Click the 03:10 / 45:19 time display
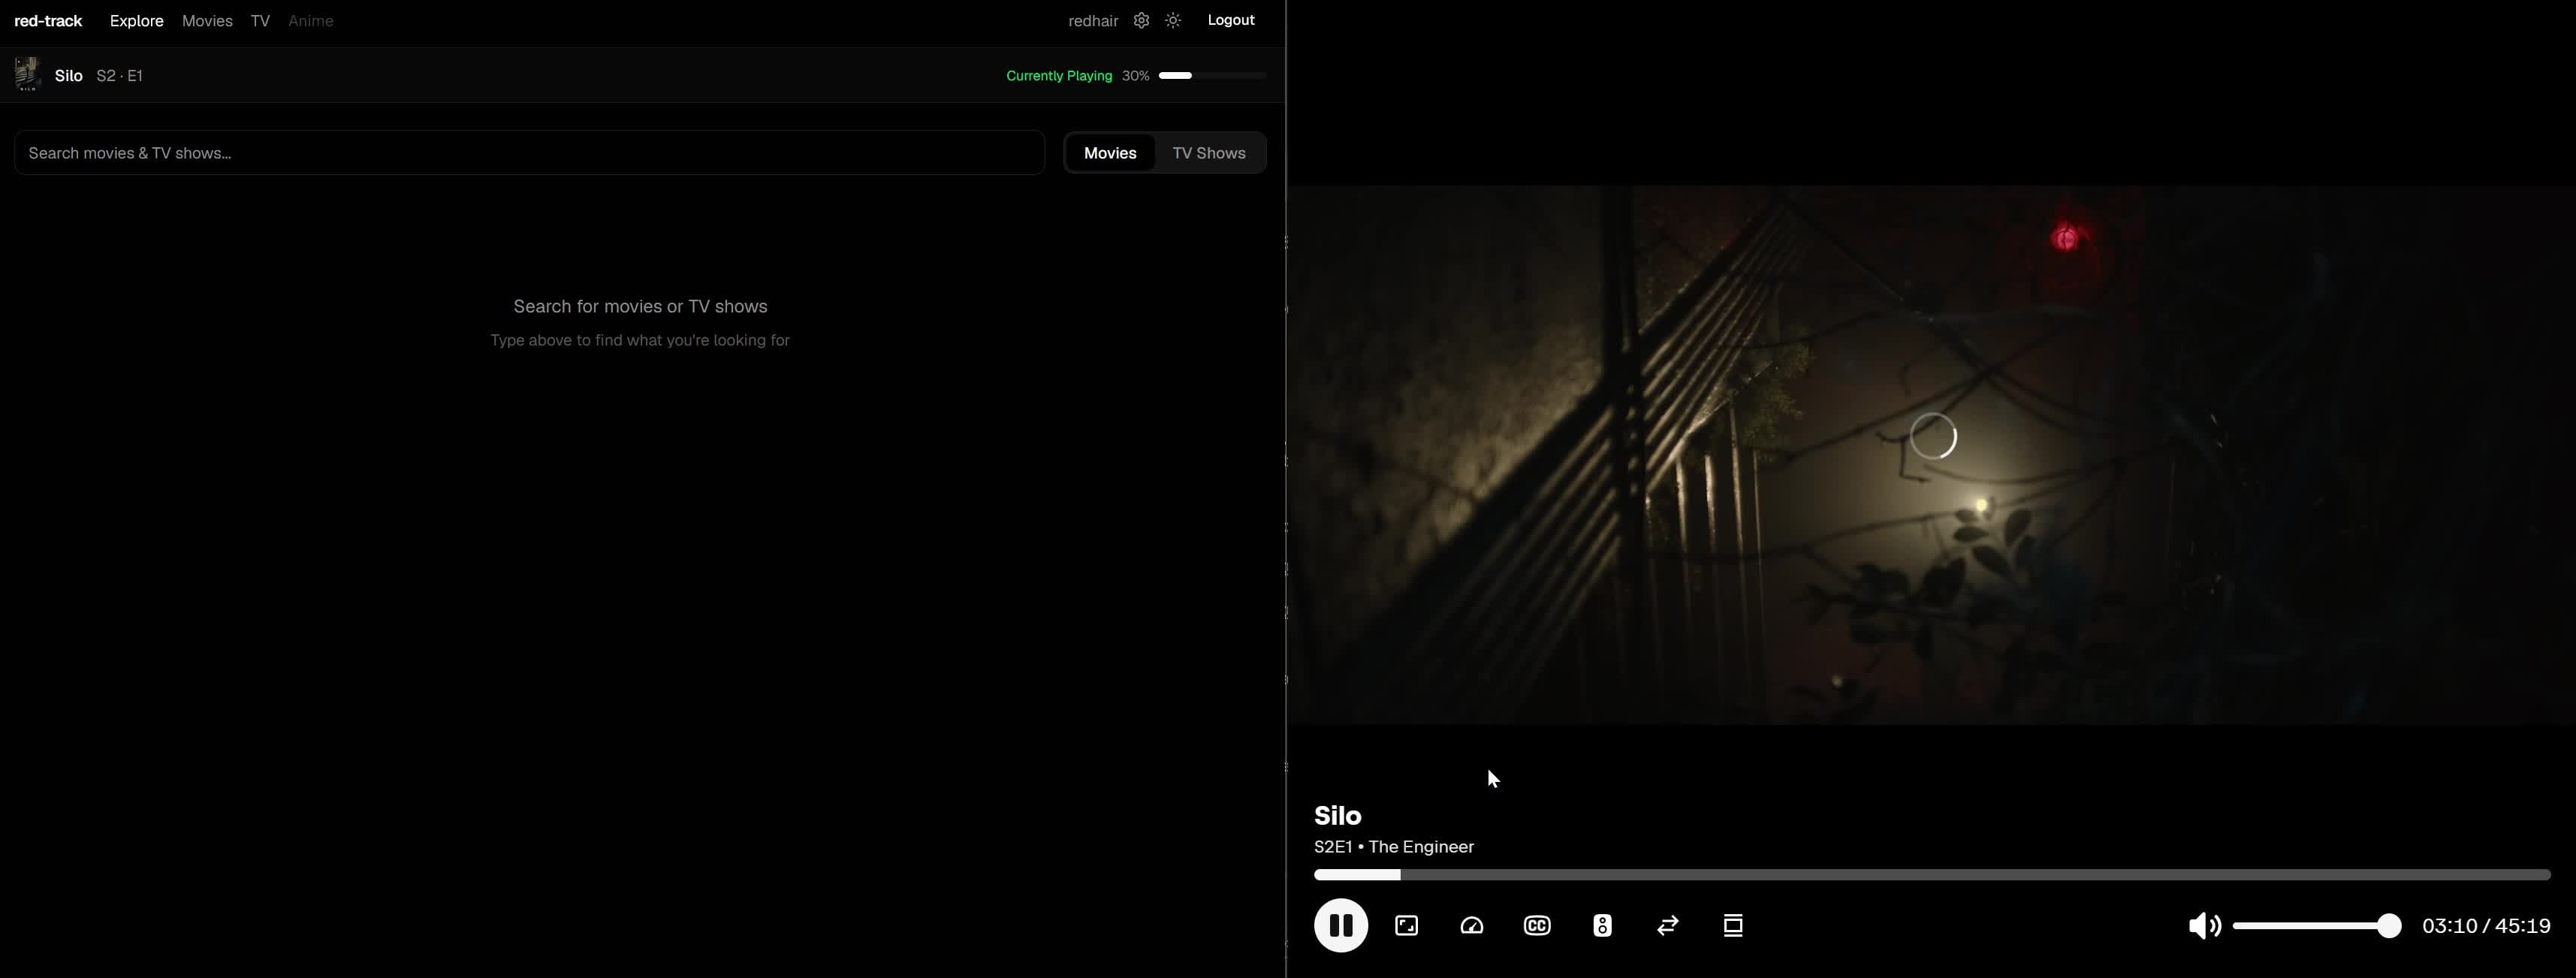Image resolution: width=2576 pixels, height=978 pixels. click(x=2486, y=926)
